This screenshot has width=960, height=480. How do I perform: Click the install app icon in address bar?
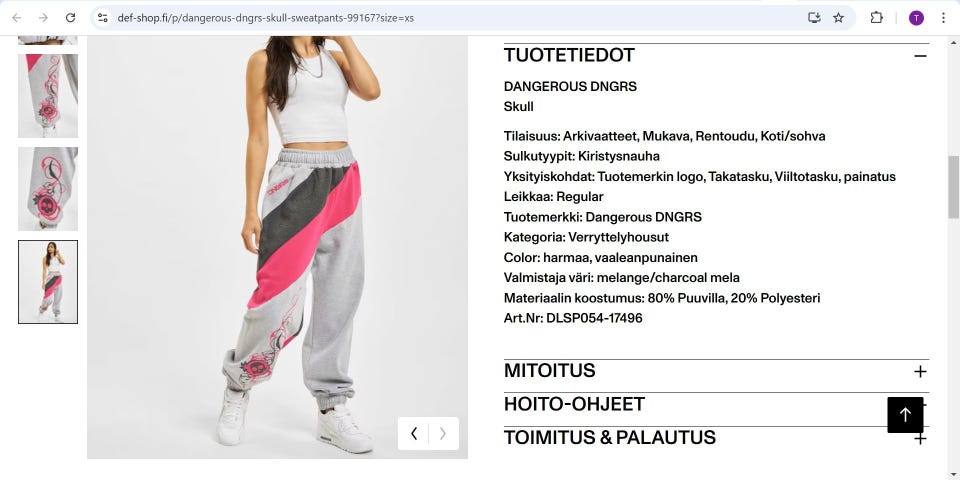(x=814, y=18)
